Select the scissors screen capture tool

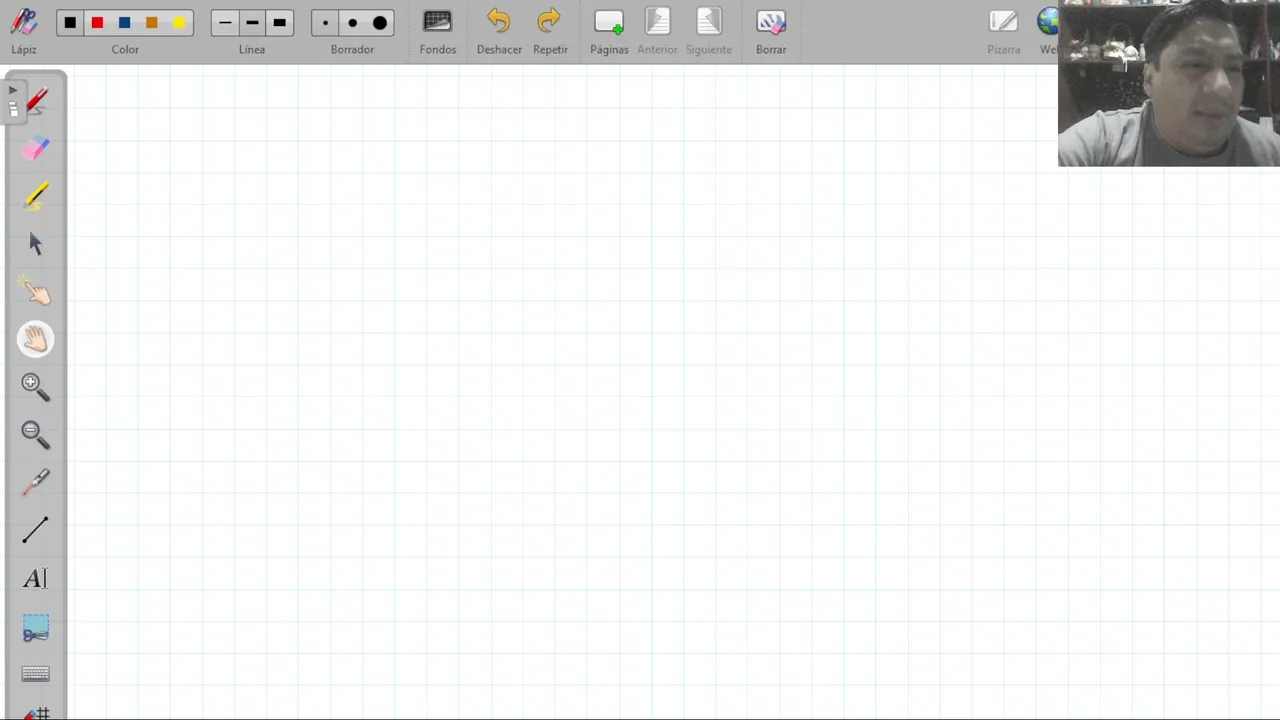[x=35, y=628]
